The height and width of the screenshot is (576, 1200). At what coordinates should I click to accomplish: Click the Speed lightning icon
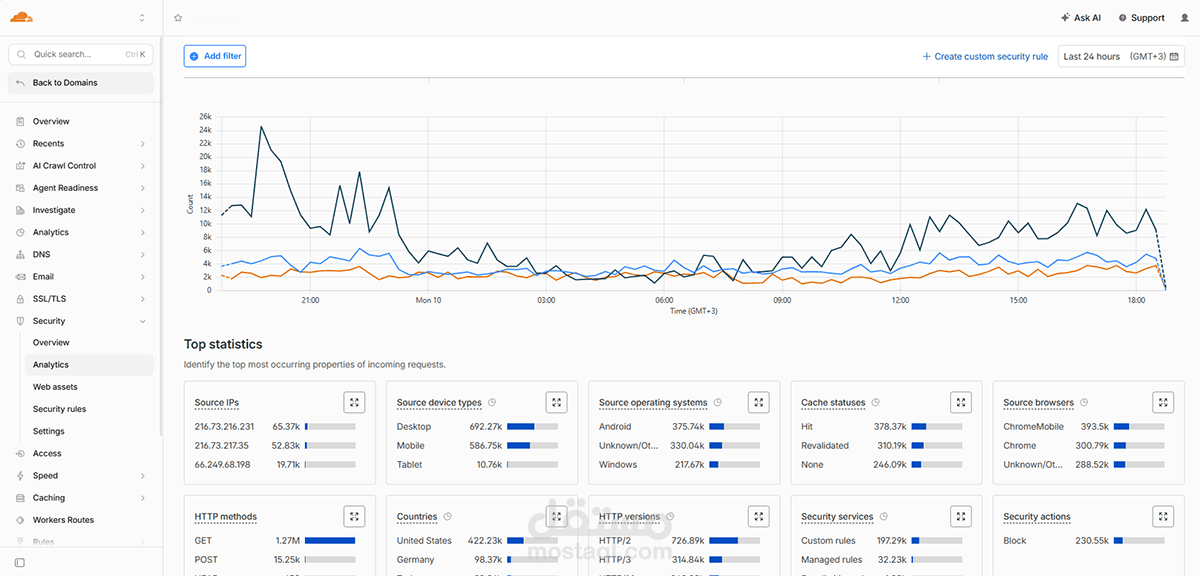(x=21, y=476)
